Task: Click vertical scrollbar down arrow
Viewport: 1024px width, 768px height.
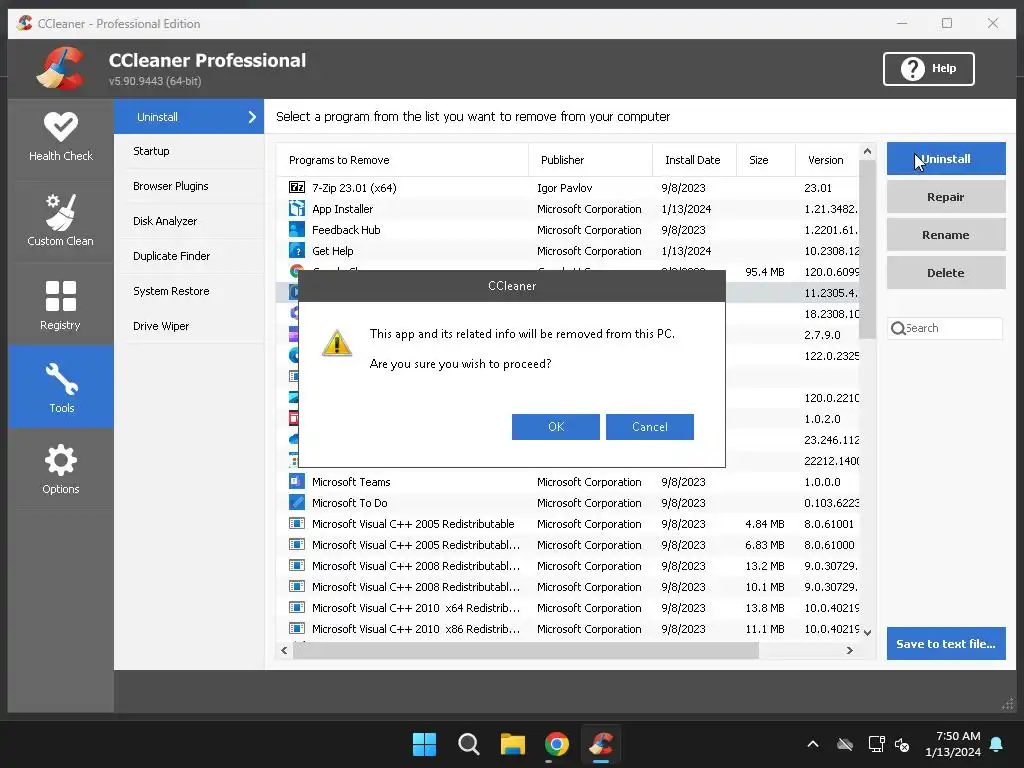Action: click(x=867, y=632)
